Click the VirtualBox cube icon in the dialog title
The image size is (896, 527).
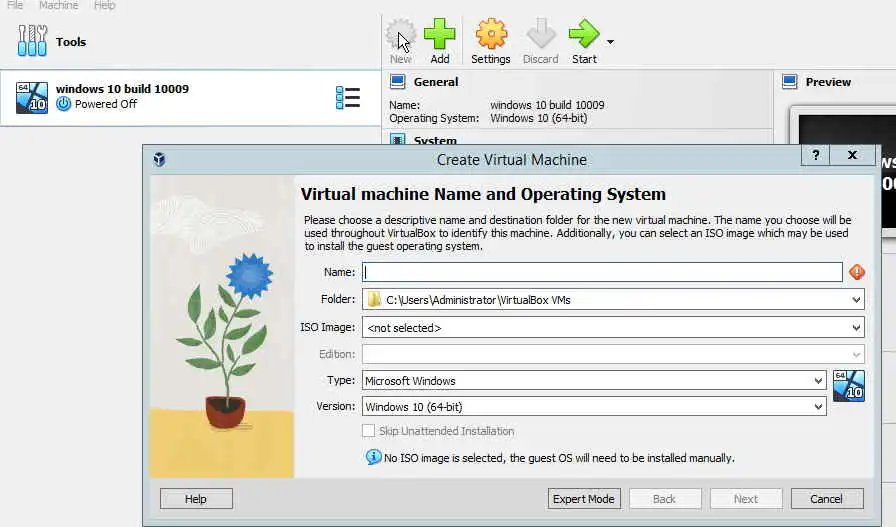159,159
